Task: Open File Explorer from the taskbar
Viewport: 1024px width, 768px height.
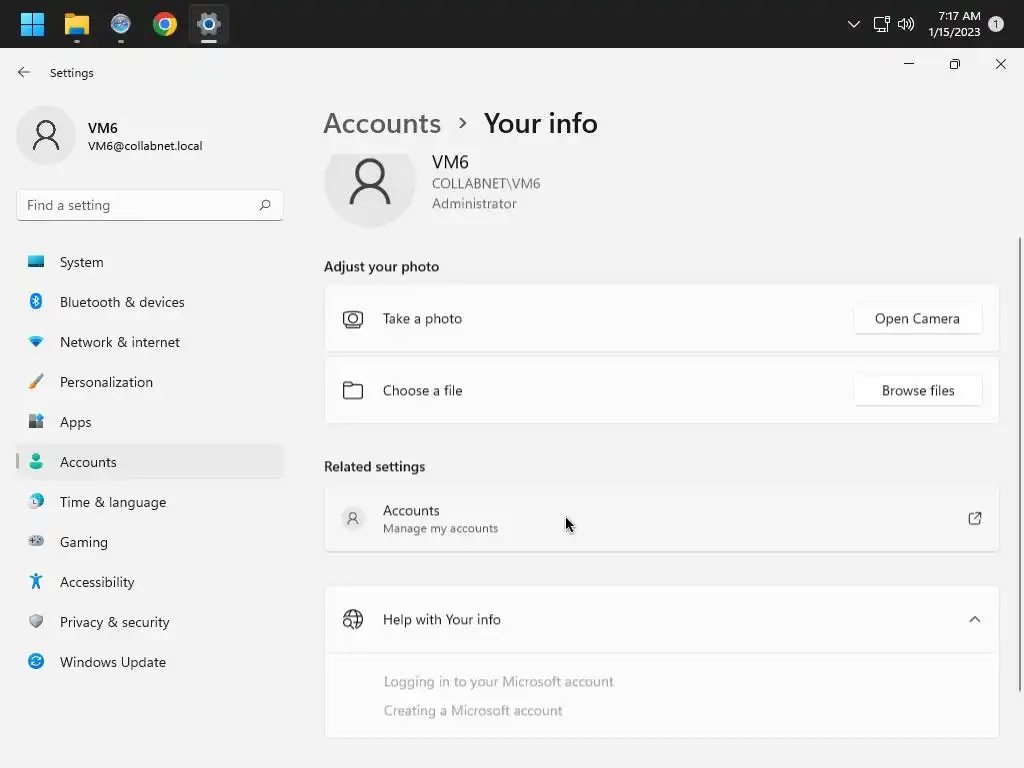Action: click(76, 24)
